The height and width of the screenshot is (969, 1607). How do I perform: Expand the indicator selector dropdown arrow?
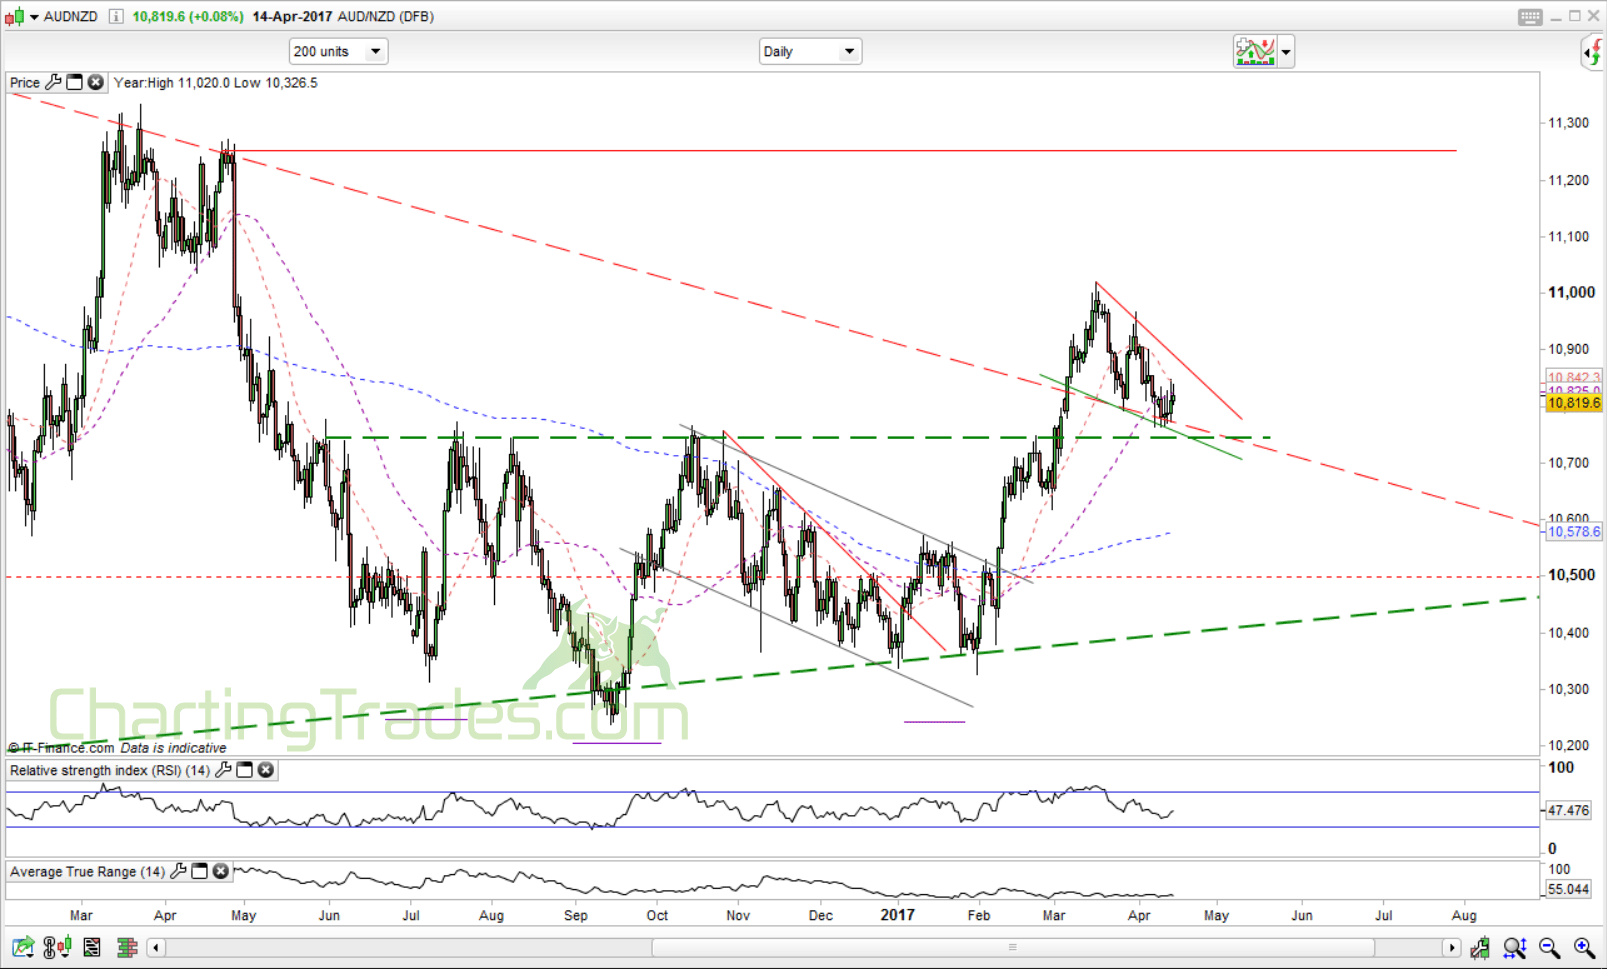pos(1286,51)
